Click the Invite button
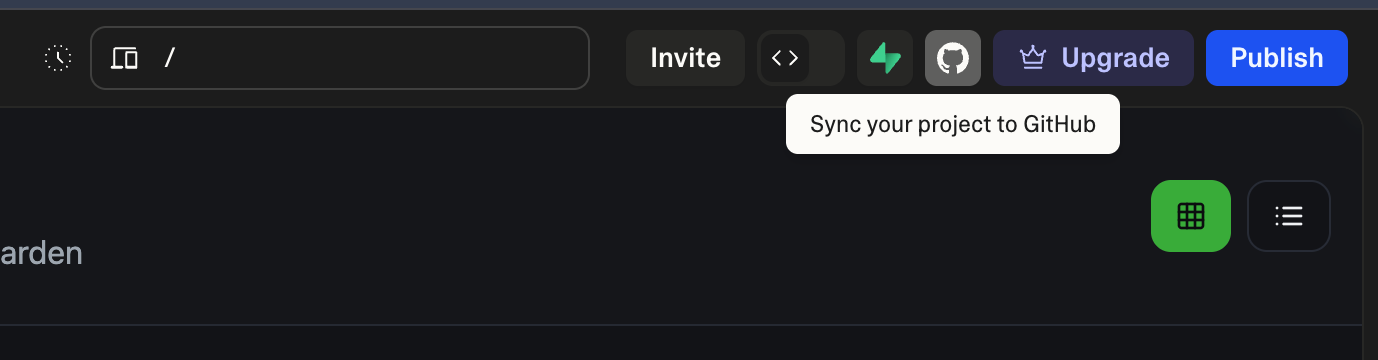Screen dimensions: 1378x360 pyautogui.click(x=685, y=58)
